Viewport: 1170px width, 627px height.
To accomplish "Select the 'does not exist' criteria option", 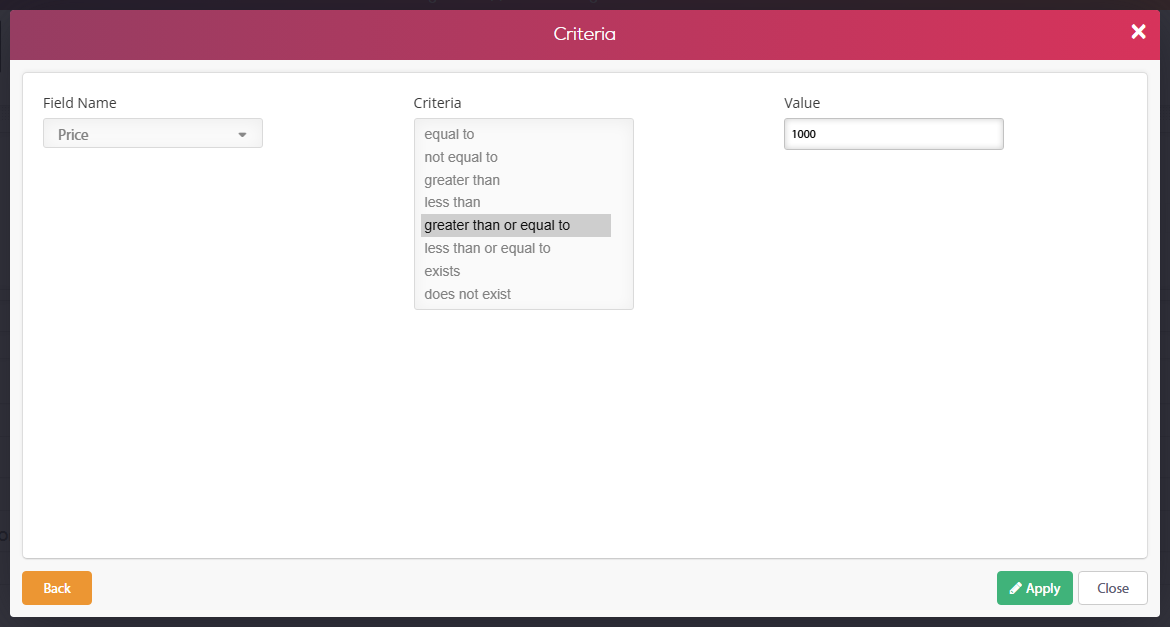I will pyautogui.click(x=516, y=294).
